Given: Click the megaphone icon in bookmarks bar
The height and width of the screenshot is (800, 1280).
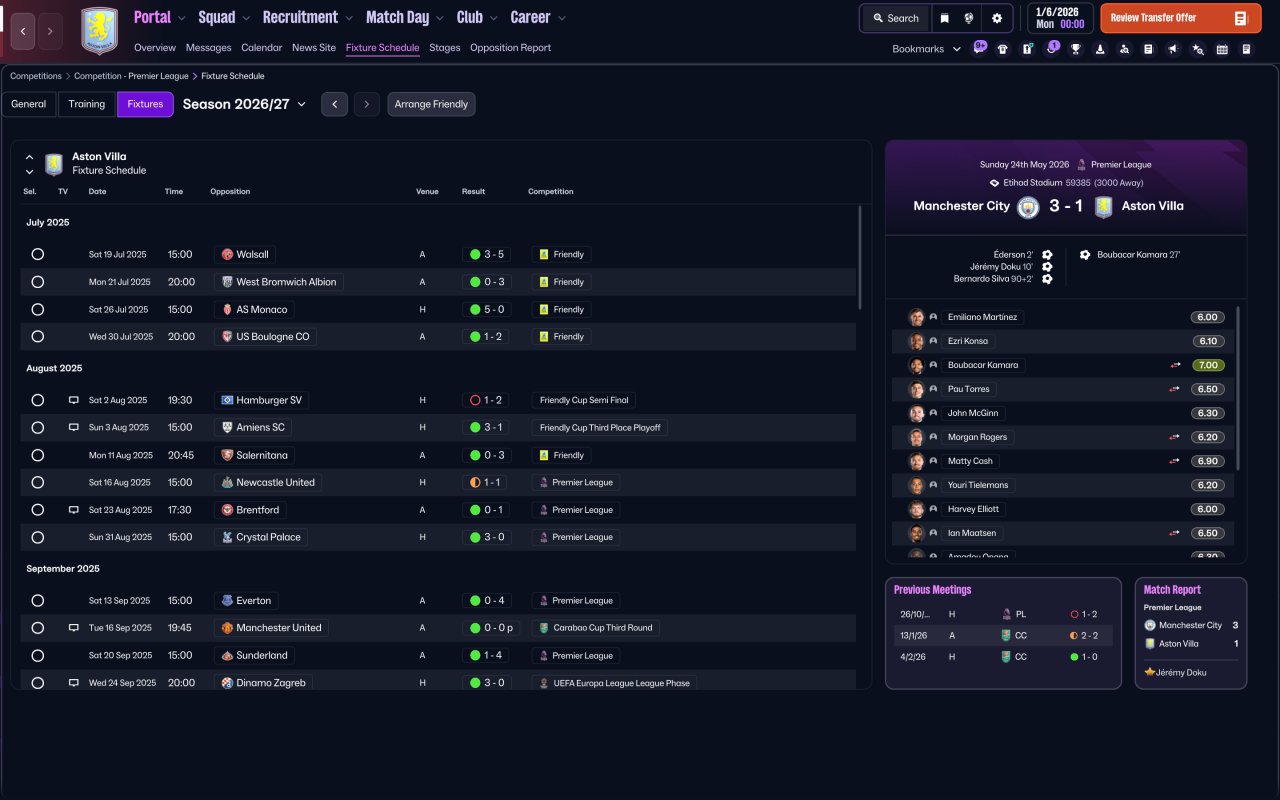Looking at the screenshot, I should [1173, 49].
